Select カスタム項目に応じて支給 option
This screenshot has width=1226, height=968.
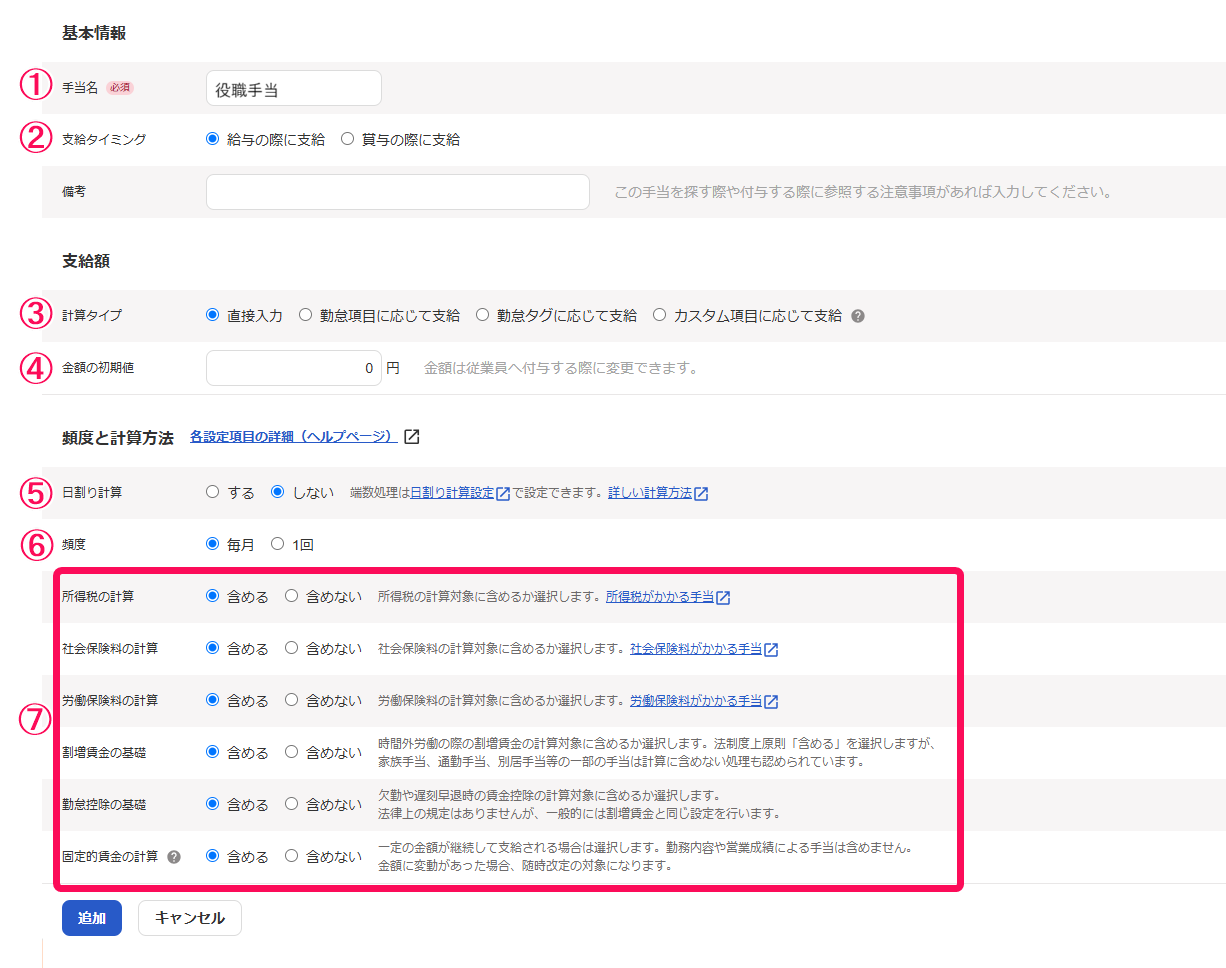[659, 315]
